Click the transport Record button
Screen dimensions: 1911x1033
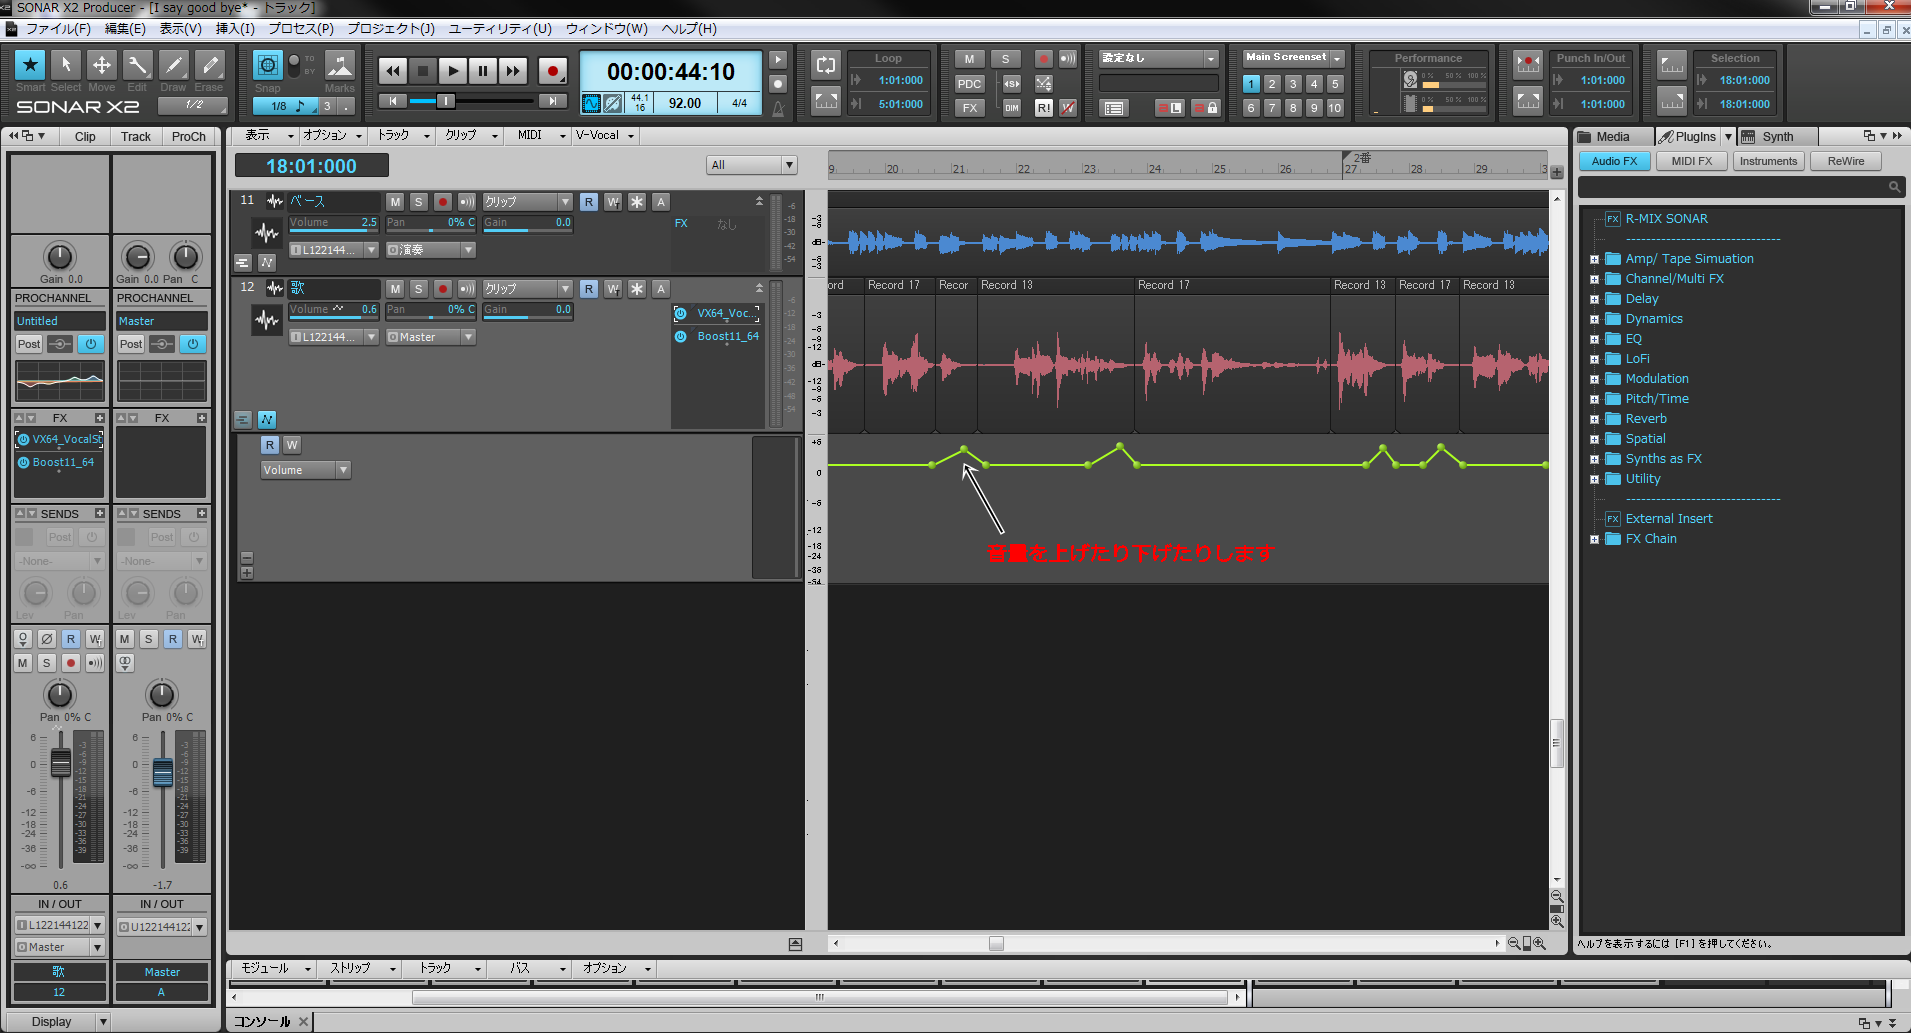click(x=552, y=71)
